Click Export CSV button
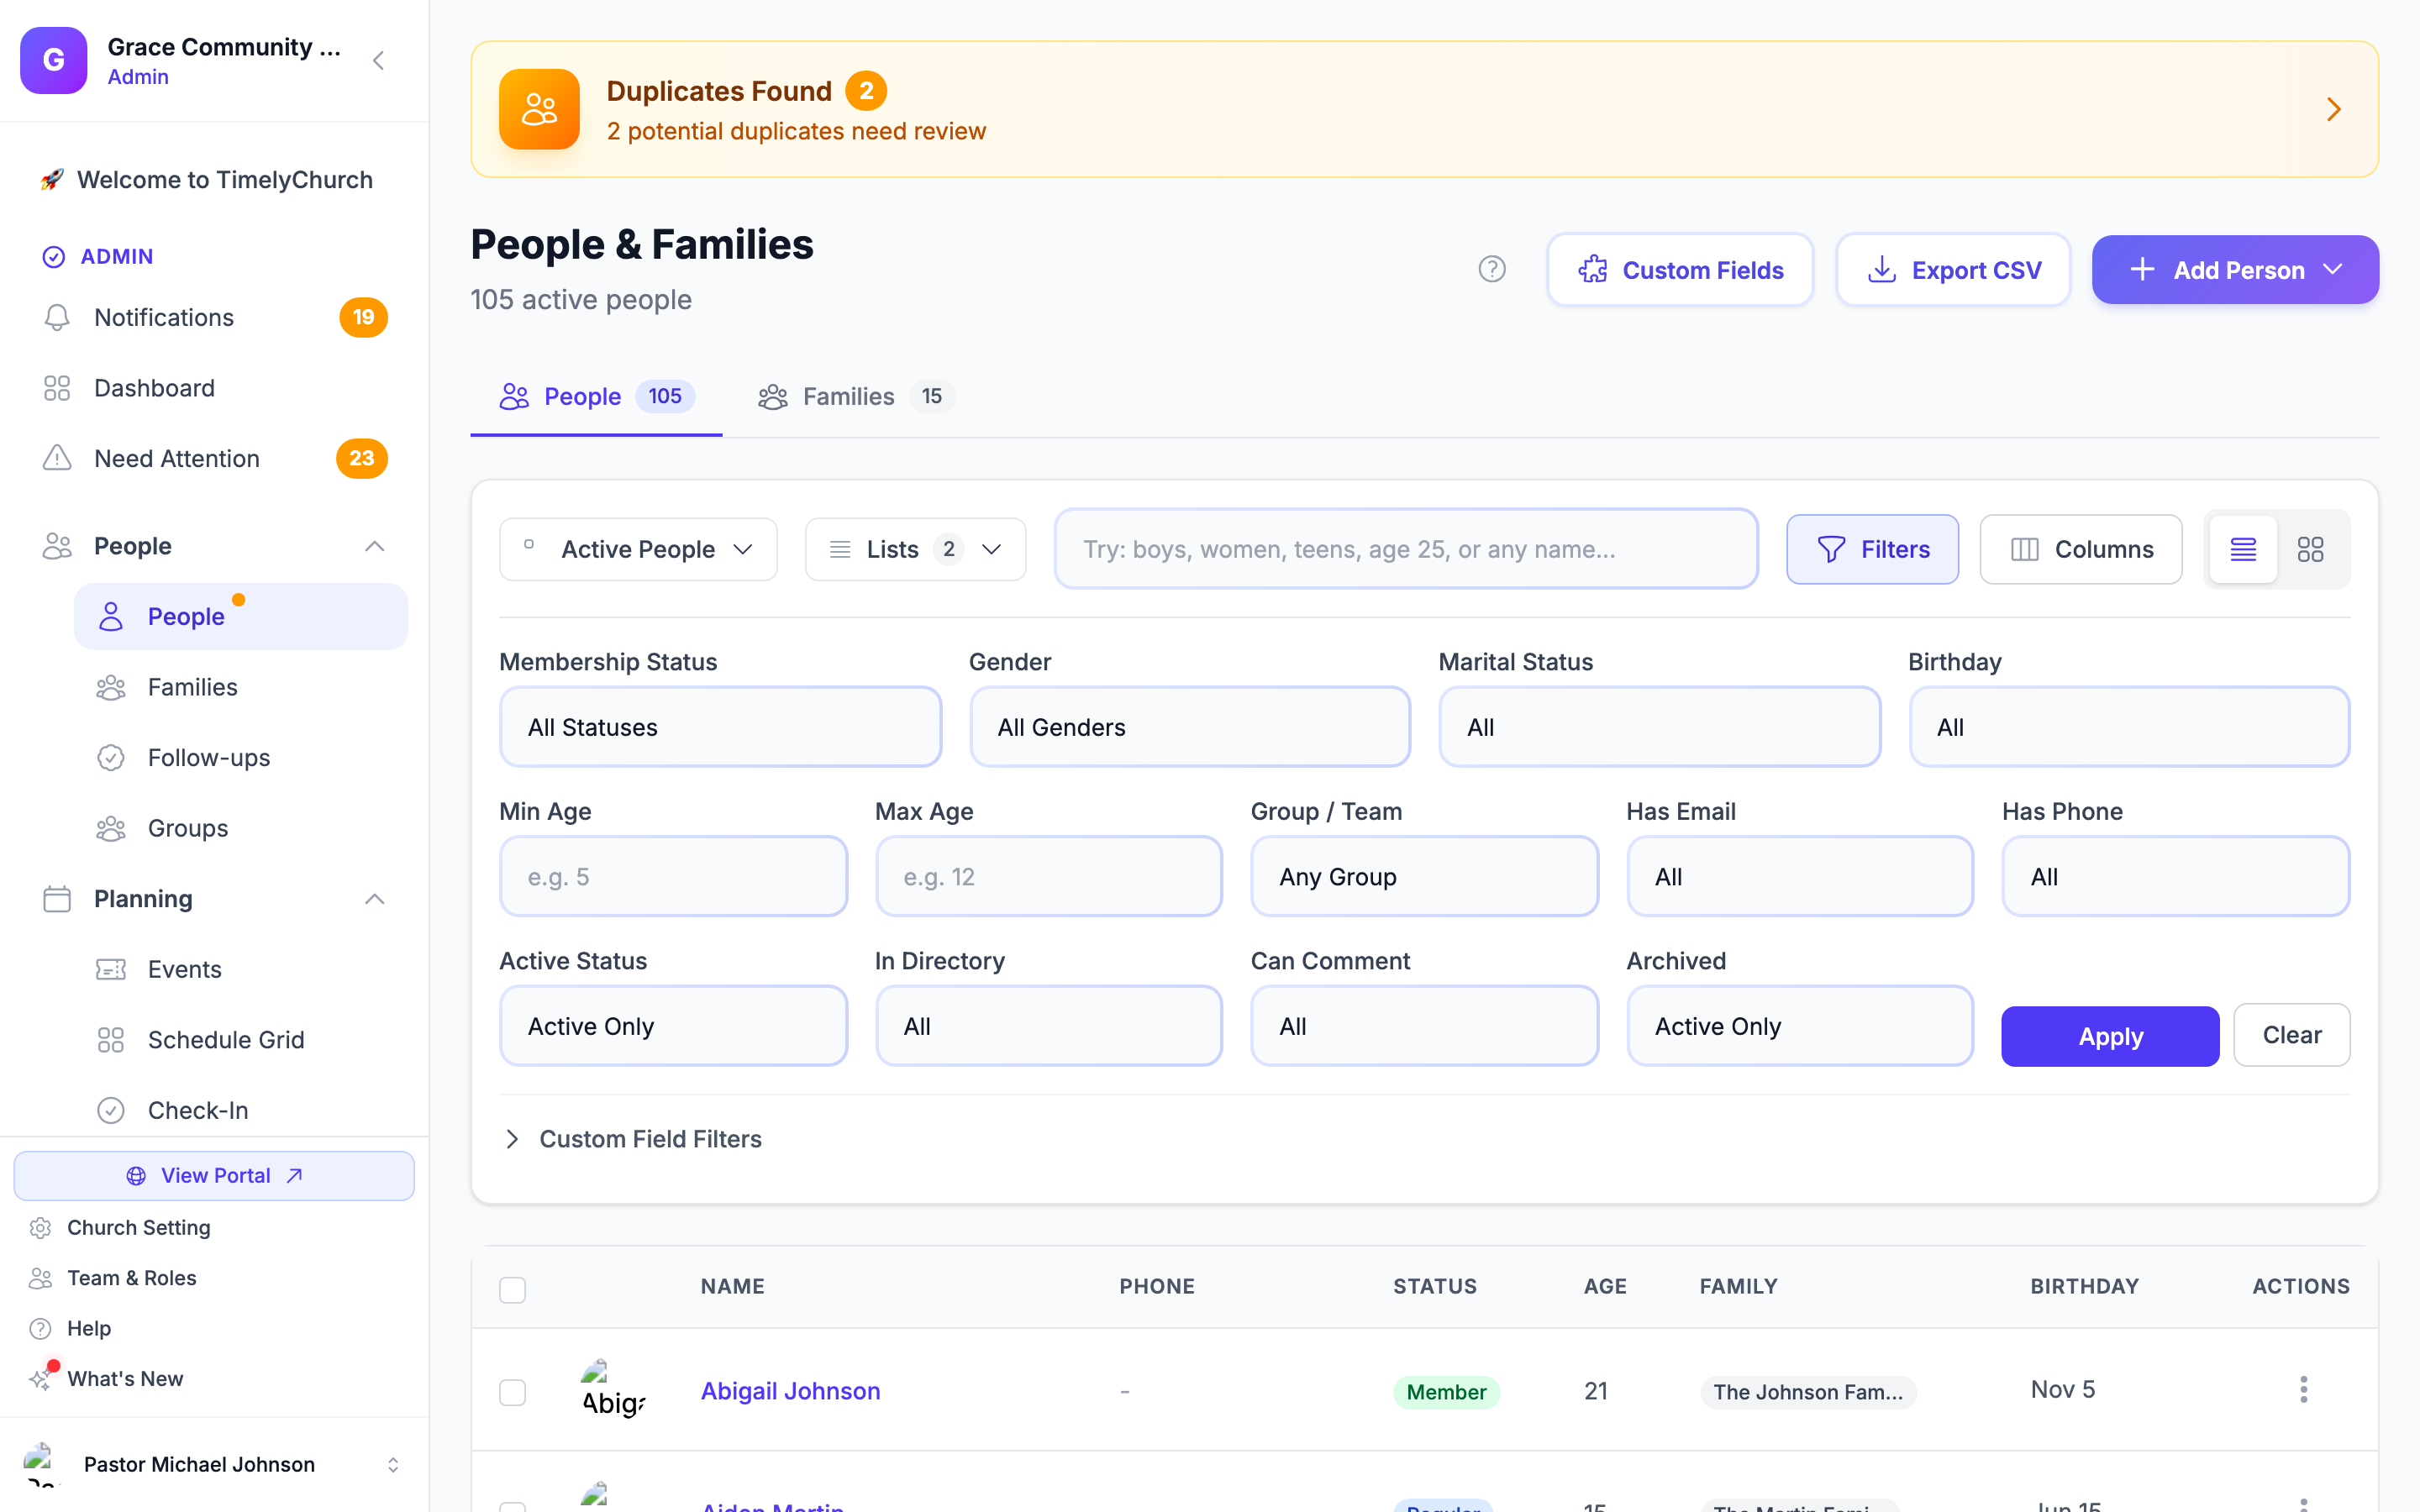 point(1953,270)
